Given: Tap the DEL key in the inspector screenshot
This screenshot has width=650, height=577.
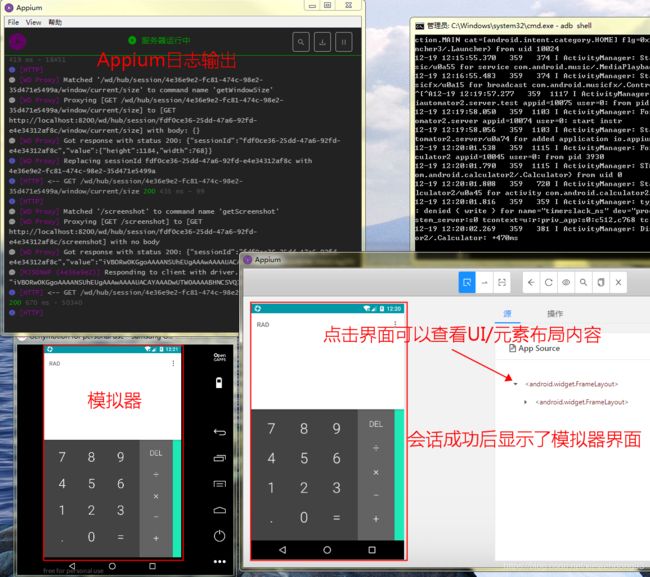Looking at the screenshot, I should point(376,424).
